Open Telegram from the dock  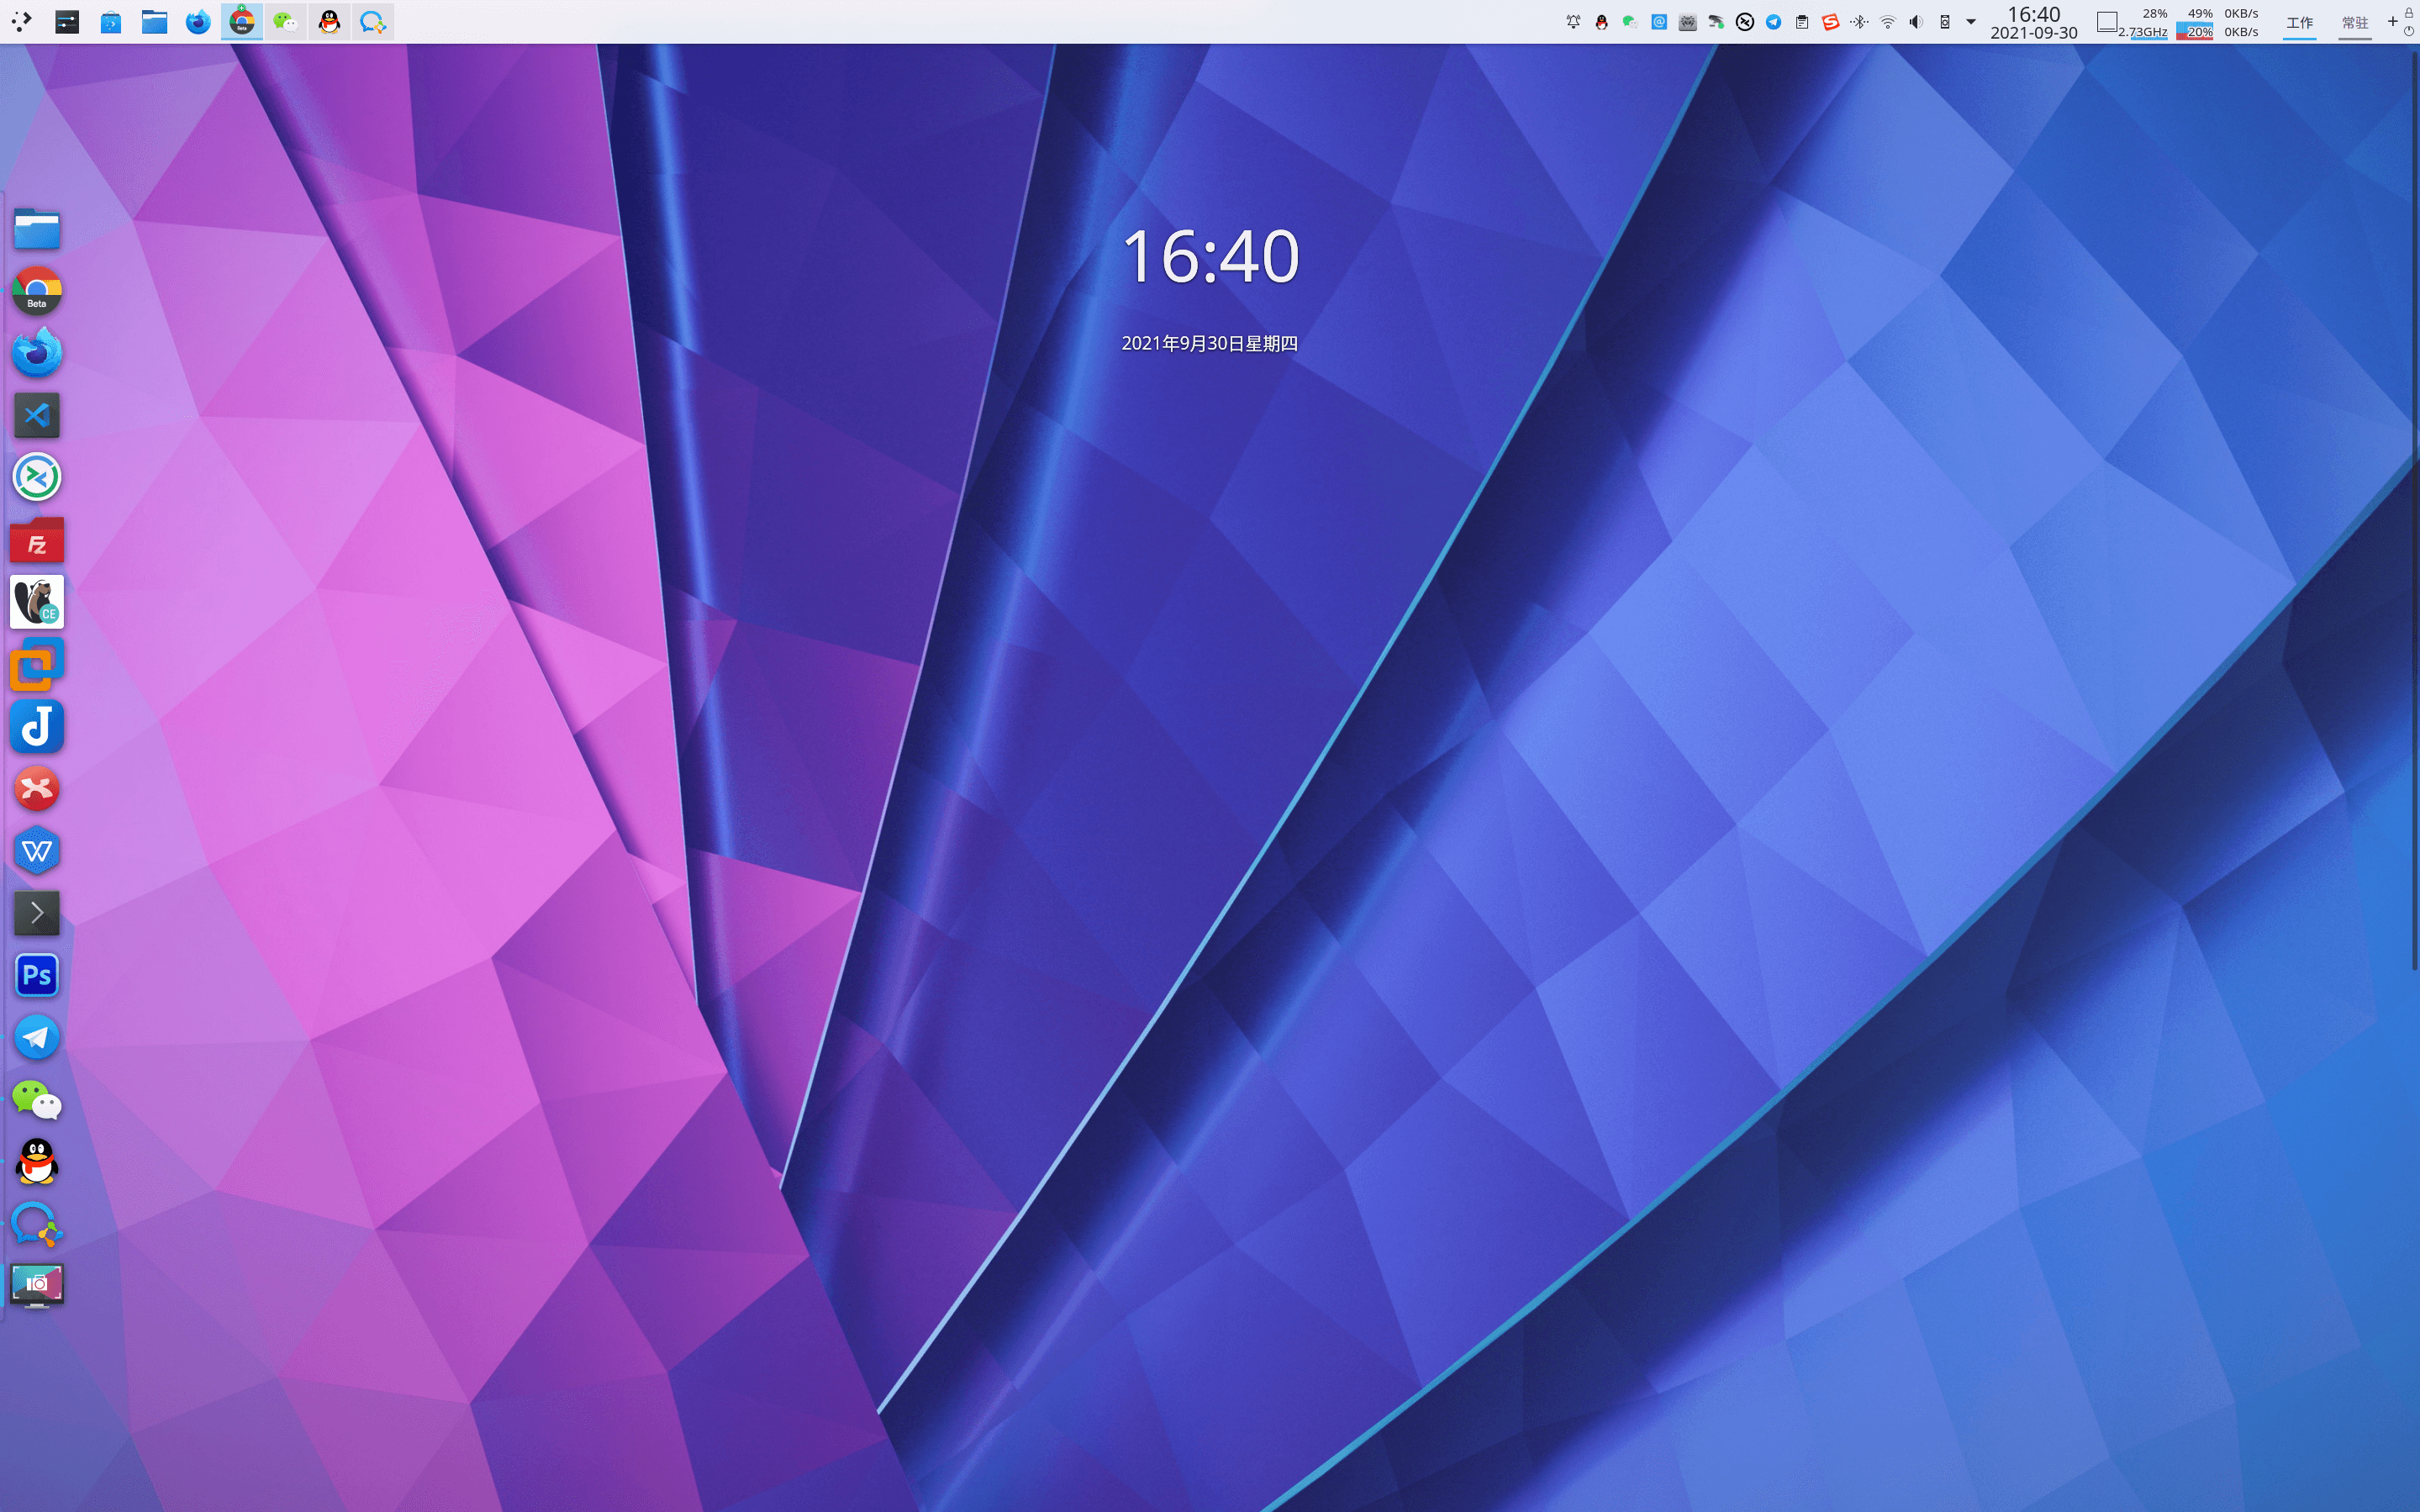(x=37, y=1037)
